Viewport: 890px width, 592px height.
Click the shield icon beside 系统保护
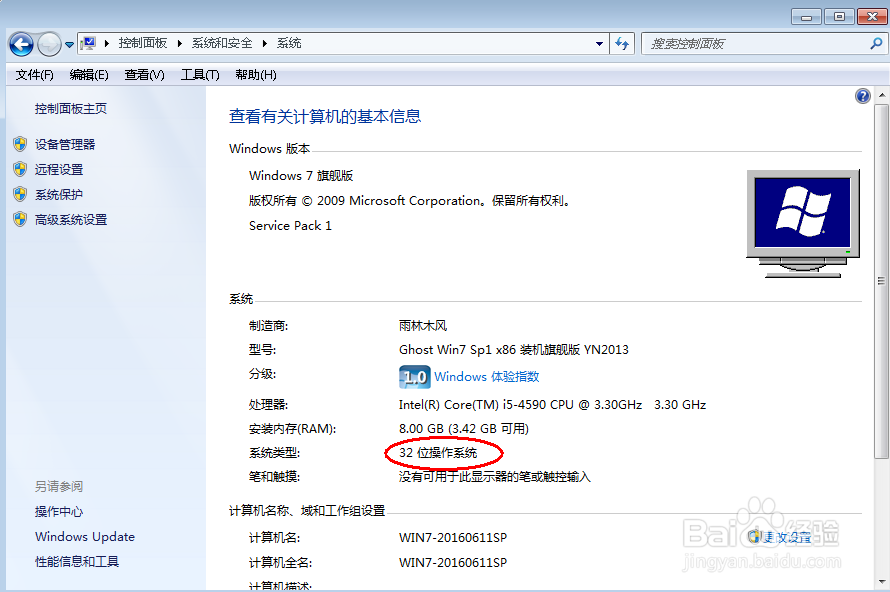pyautogui.click(x=20, y=194)
